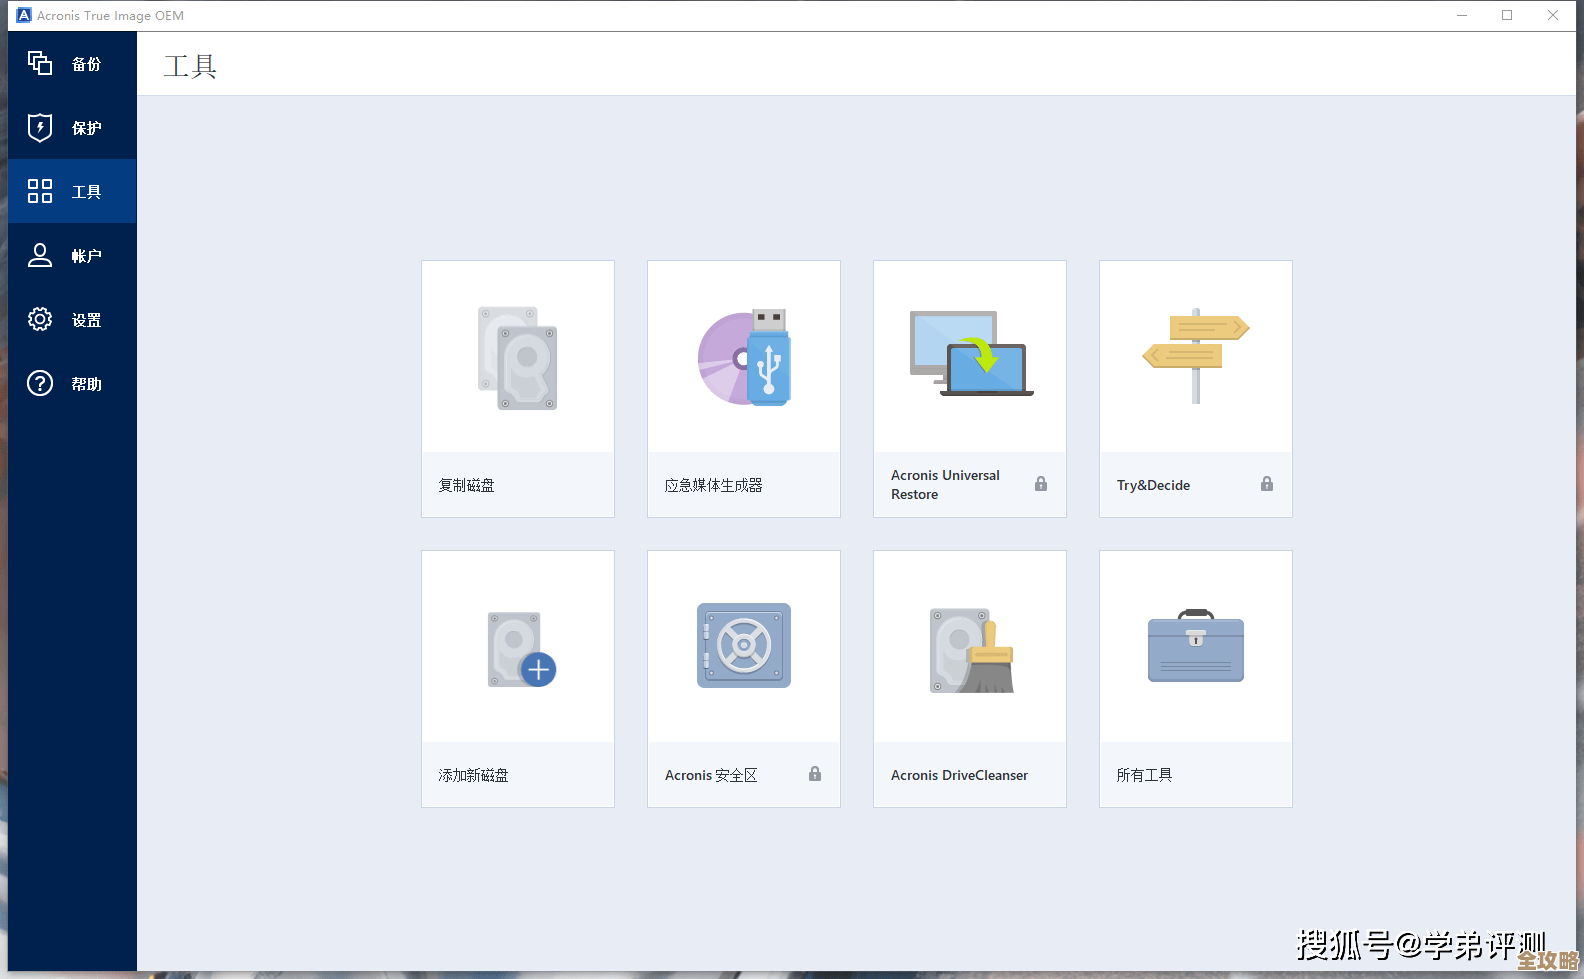This screenshot has width=1584, height=979.
Task: Click lock icon on Acronis Universal Restore
Action: (x=1041, y=484)
